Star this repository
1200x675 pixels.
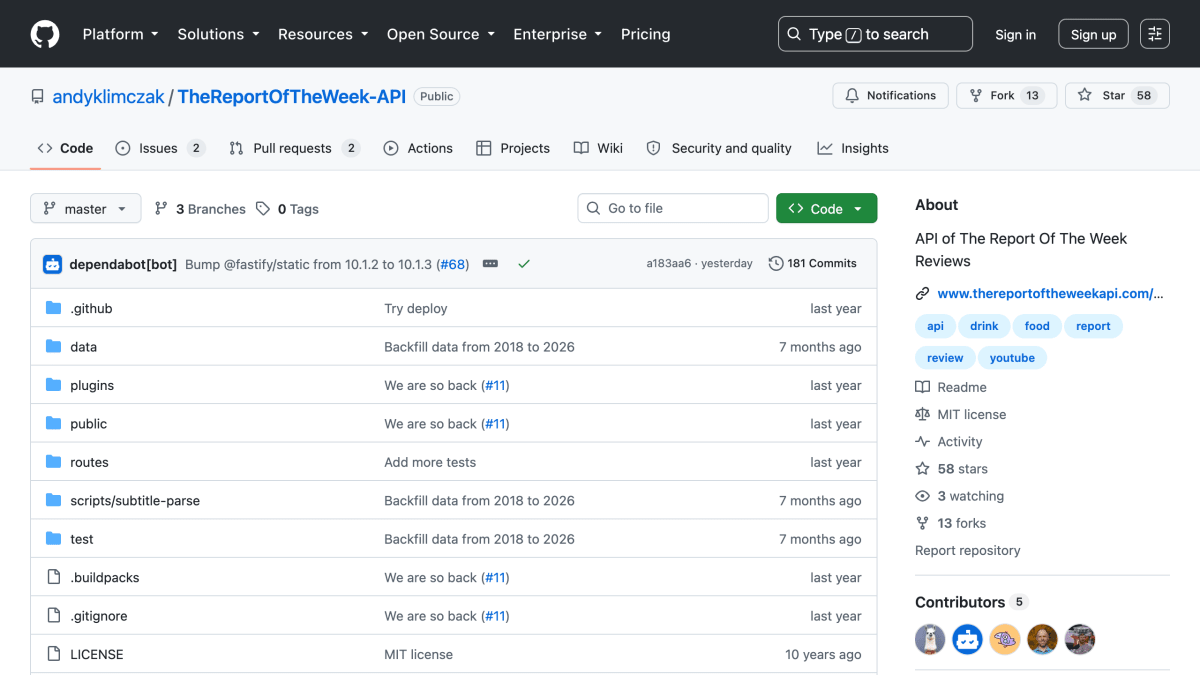pos(1117,96)
